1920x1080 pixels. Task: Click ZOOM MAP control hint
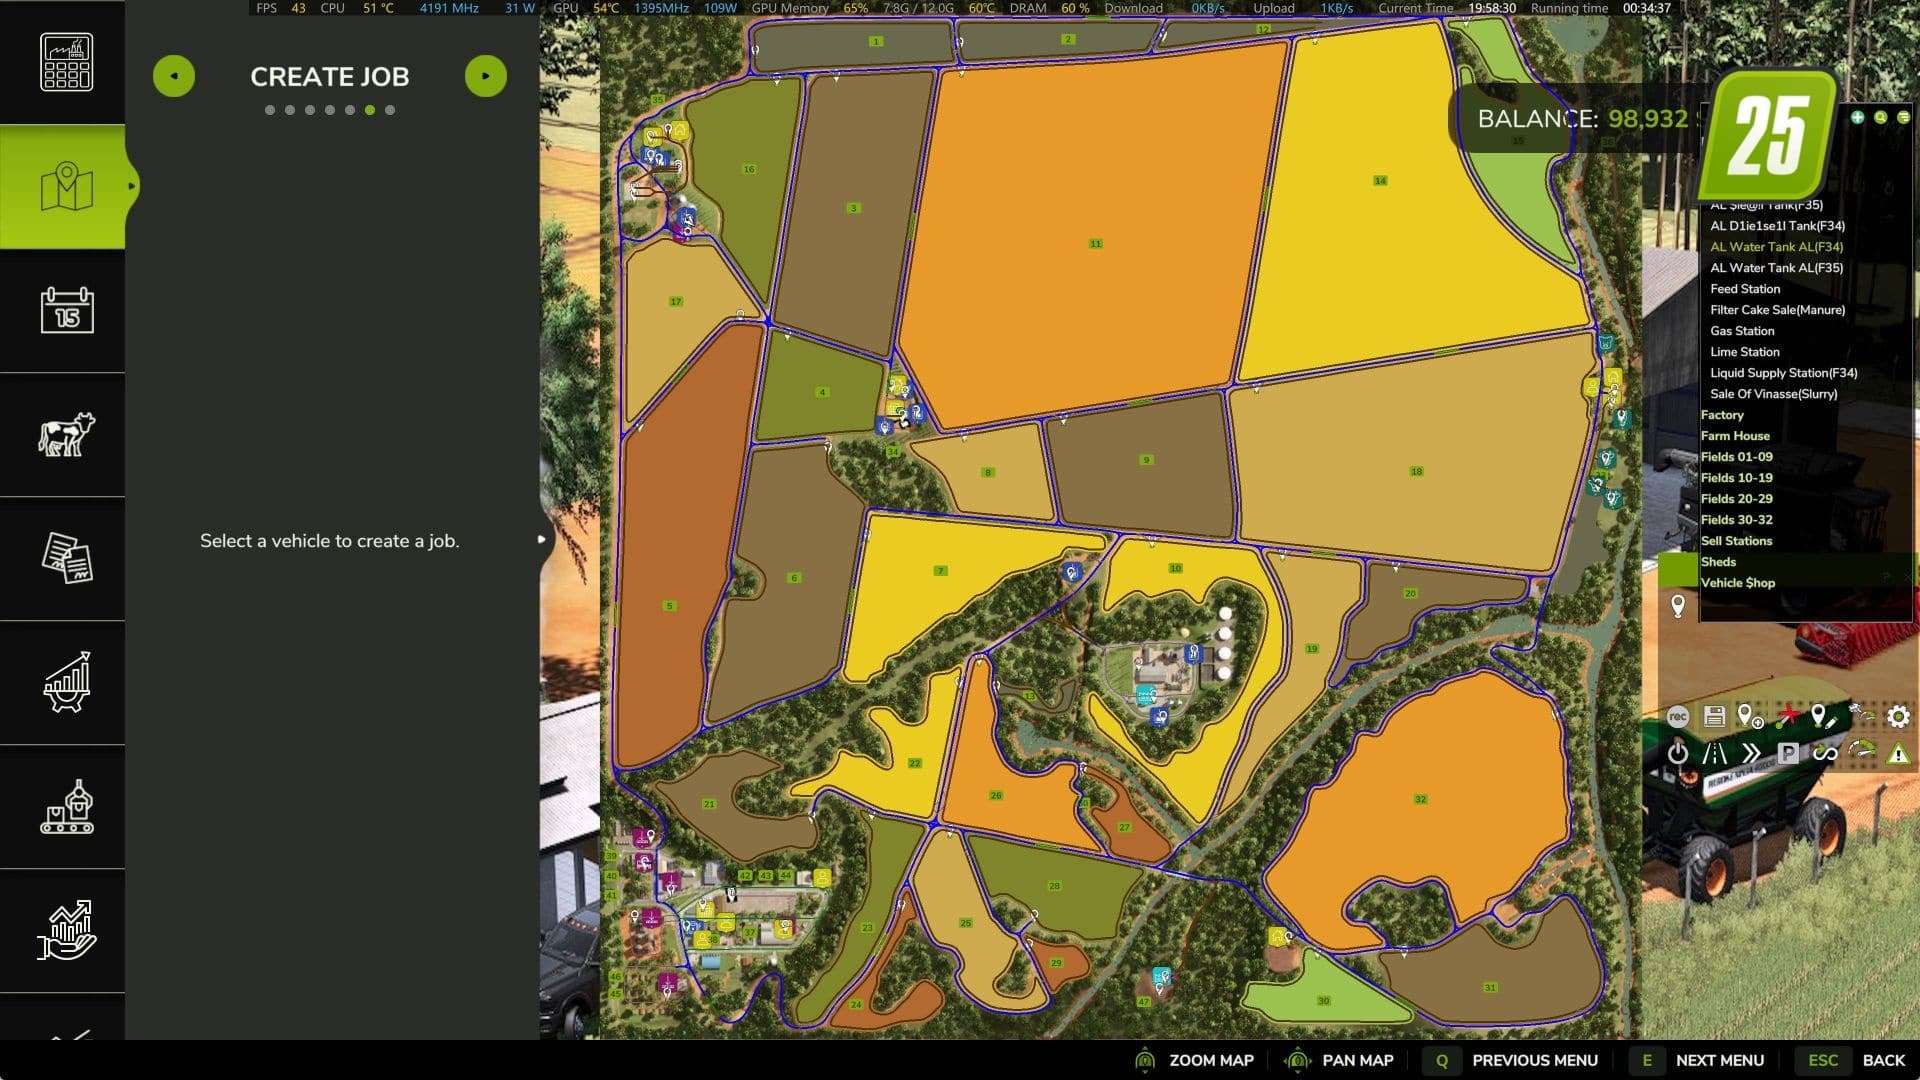click(x=1194, y=1060)
